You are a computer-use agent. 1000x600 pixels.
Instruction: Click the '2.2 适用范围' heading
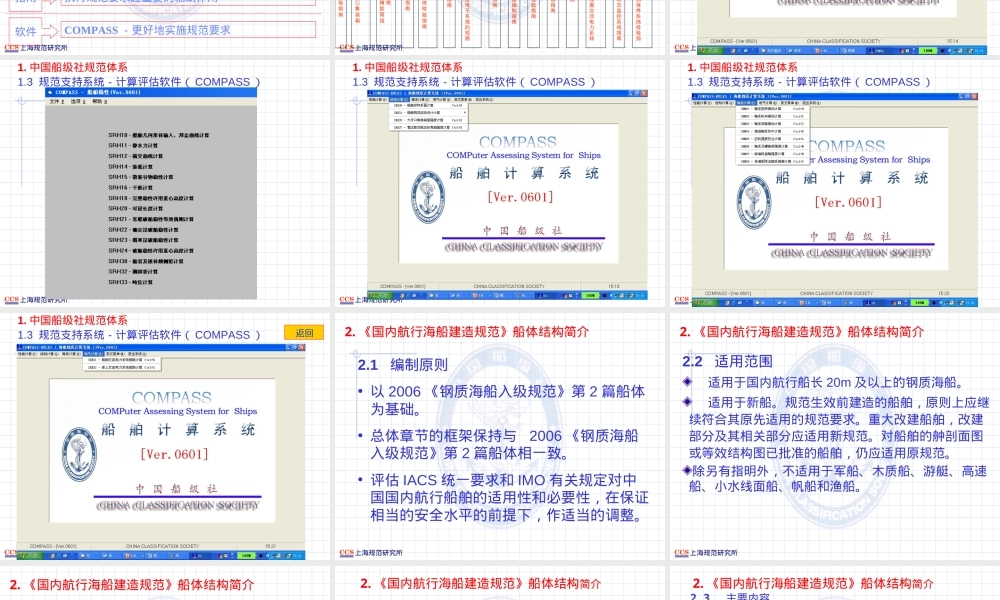728,362
